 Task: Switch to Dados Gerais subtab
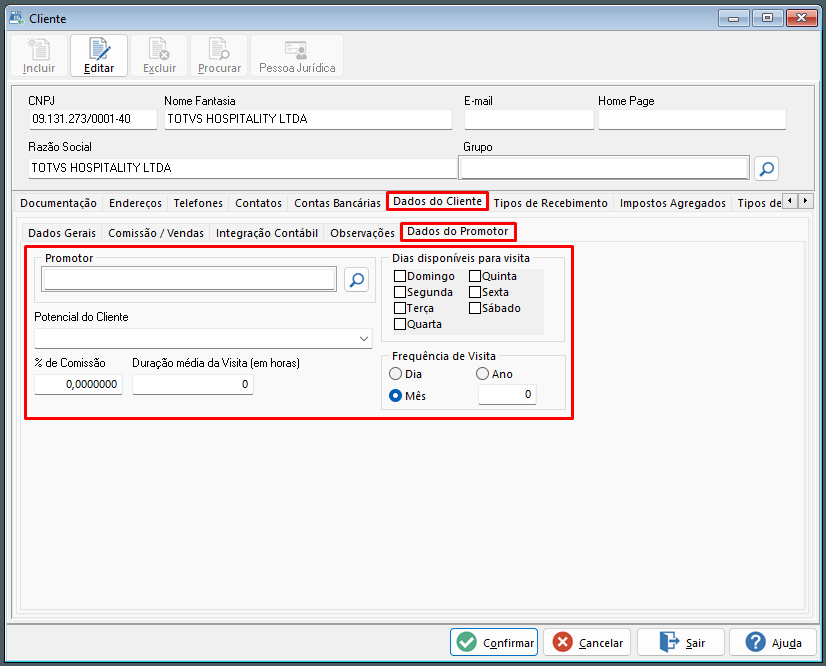(62, 233)
